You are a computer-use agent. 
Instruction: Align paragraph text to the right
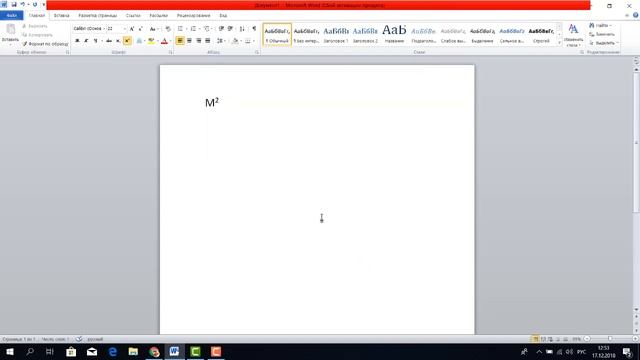(199, 41)
